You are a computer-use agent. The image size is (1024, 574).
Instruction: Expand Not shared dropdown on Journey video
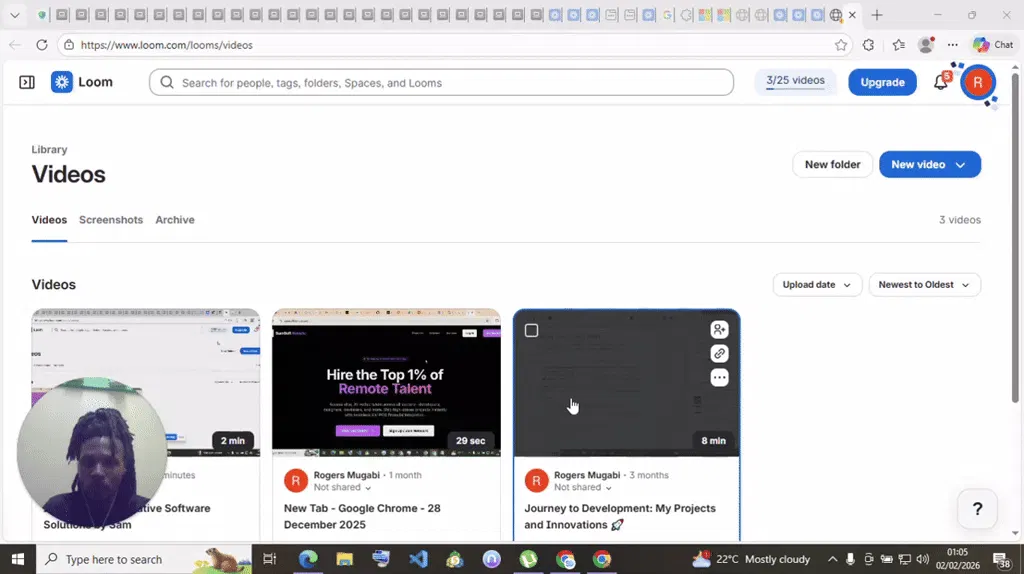[583, 487]
